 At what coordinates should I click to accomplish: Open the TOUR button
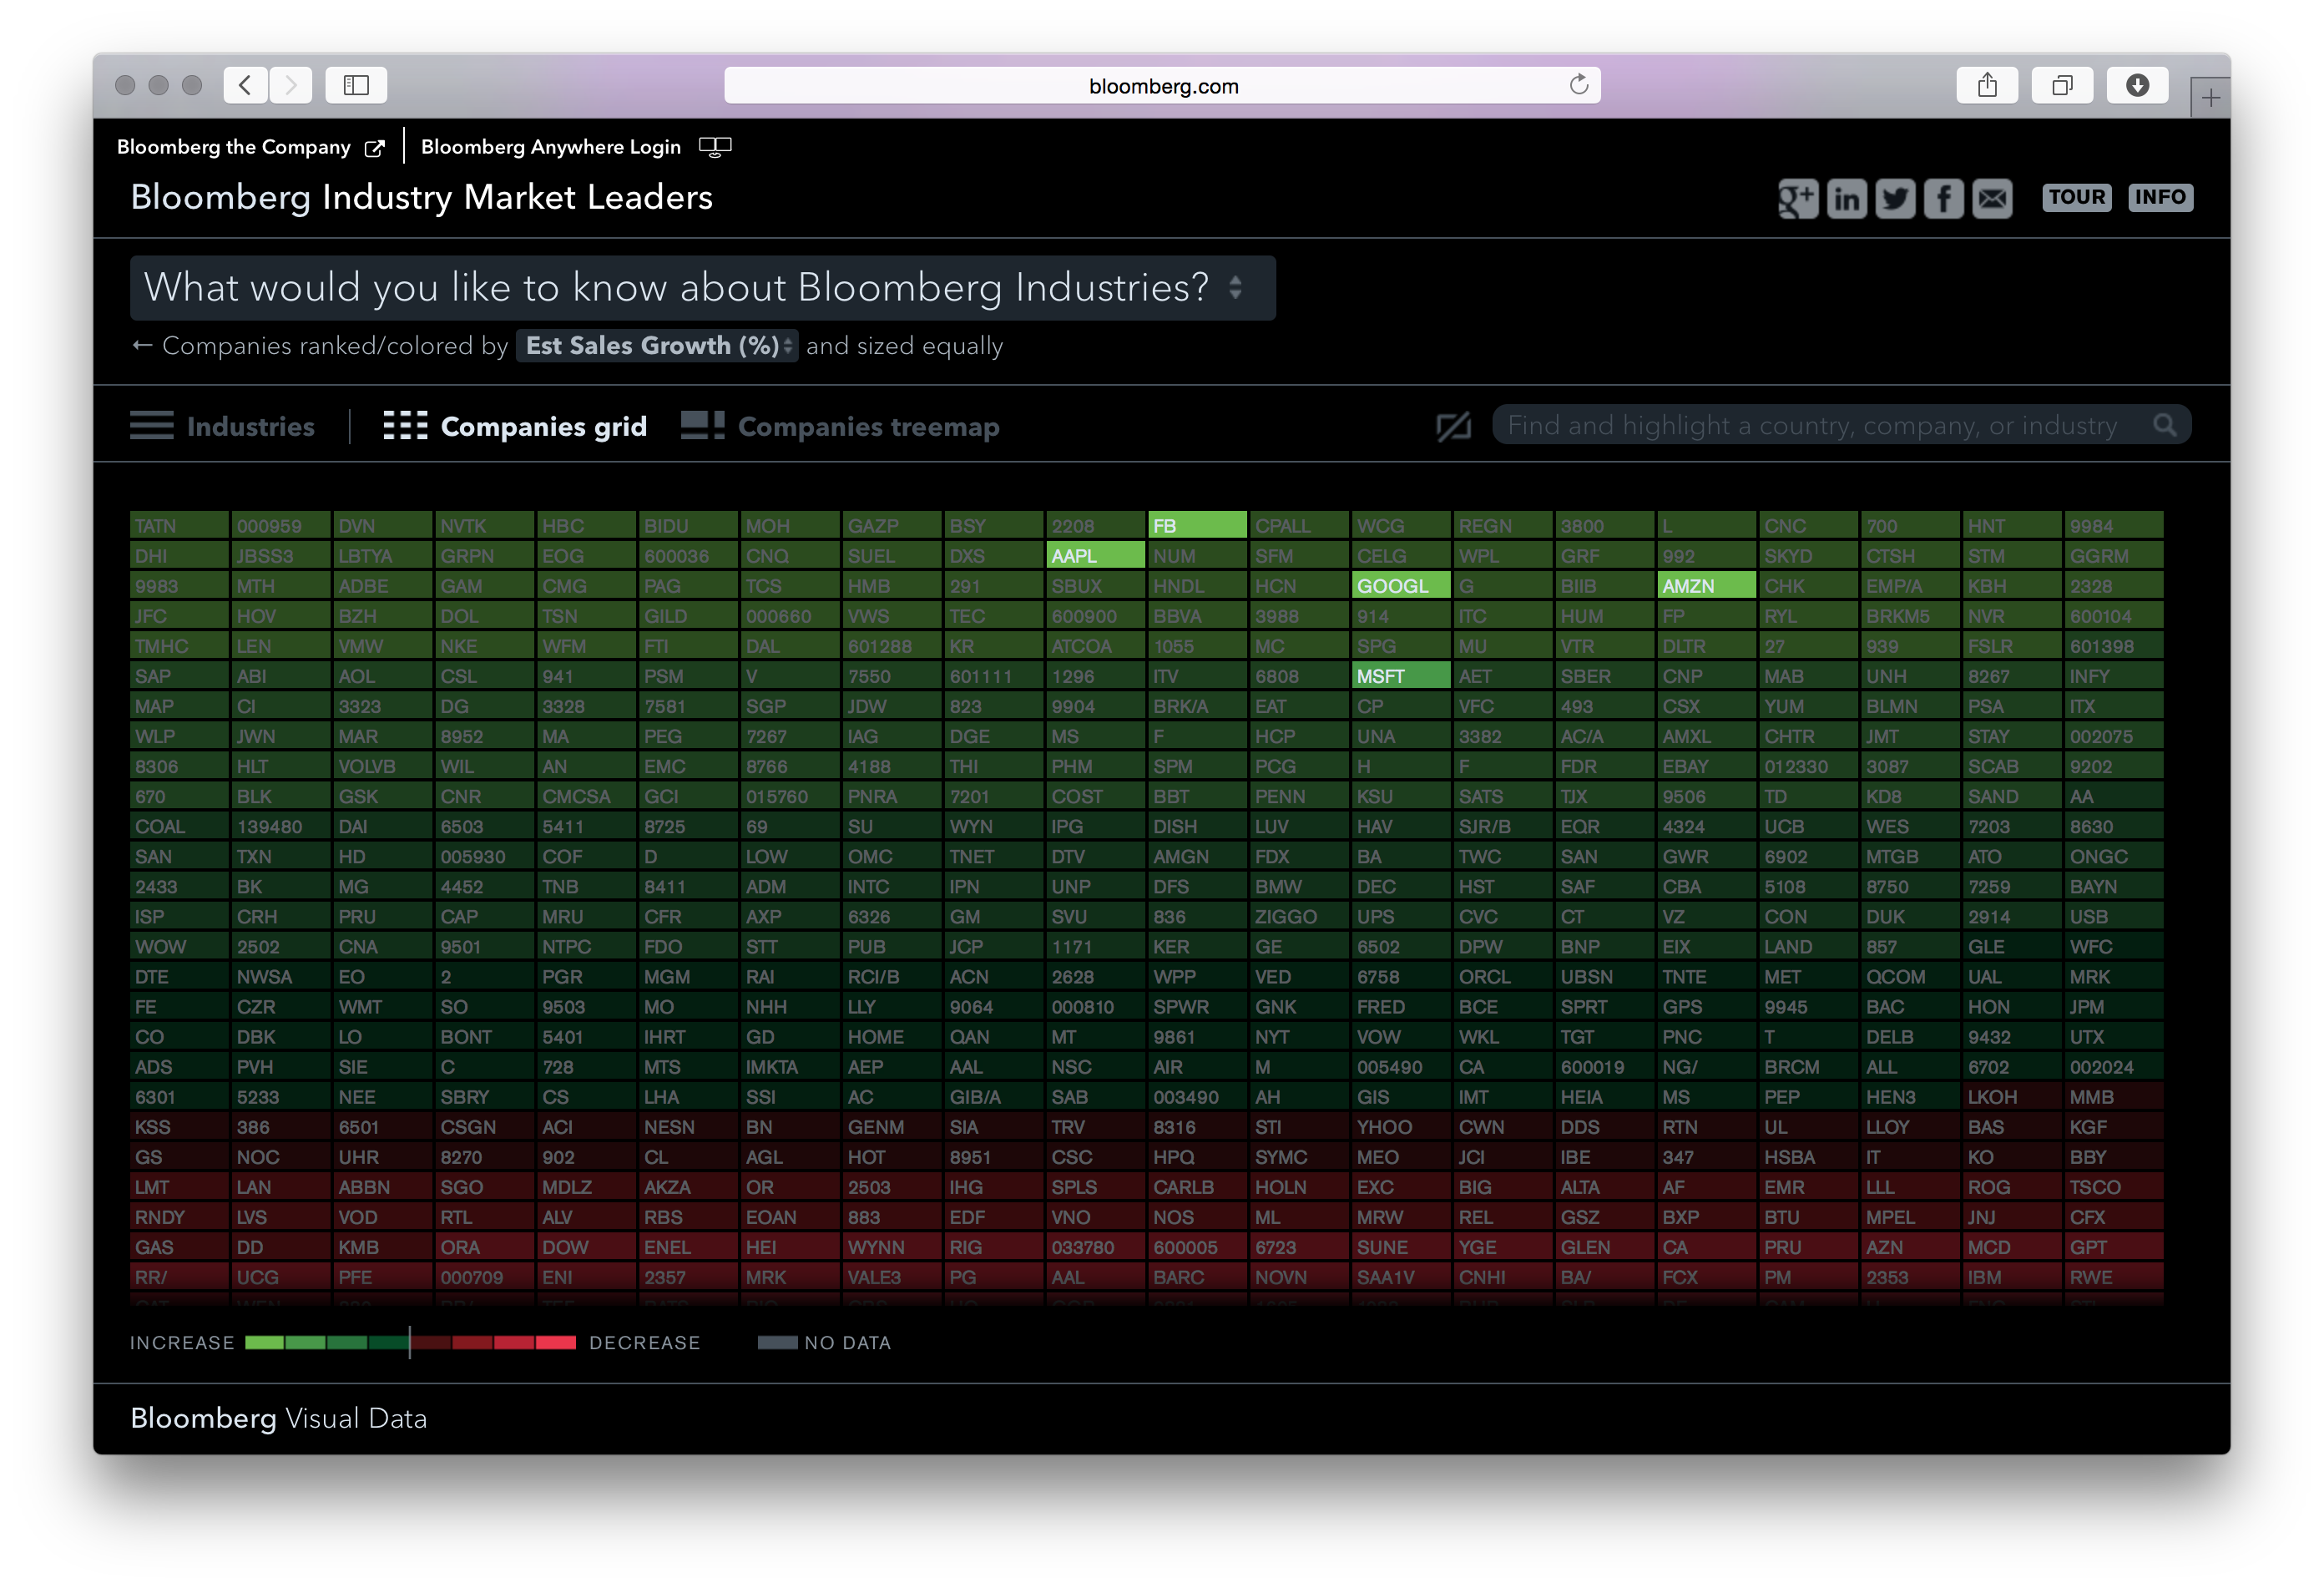pyautogui.click(x=2077, y=197)
